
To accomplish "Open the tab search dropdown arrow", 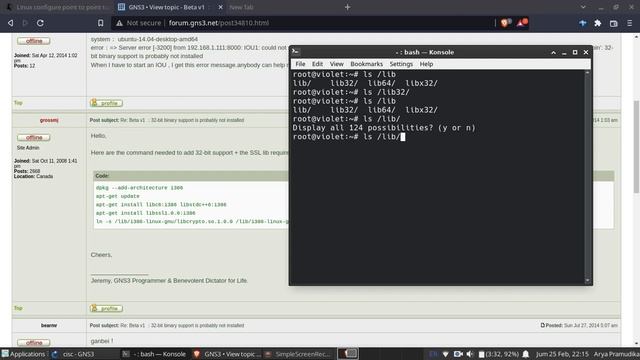I will [x=583, y=7].
